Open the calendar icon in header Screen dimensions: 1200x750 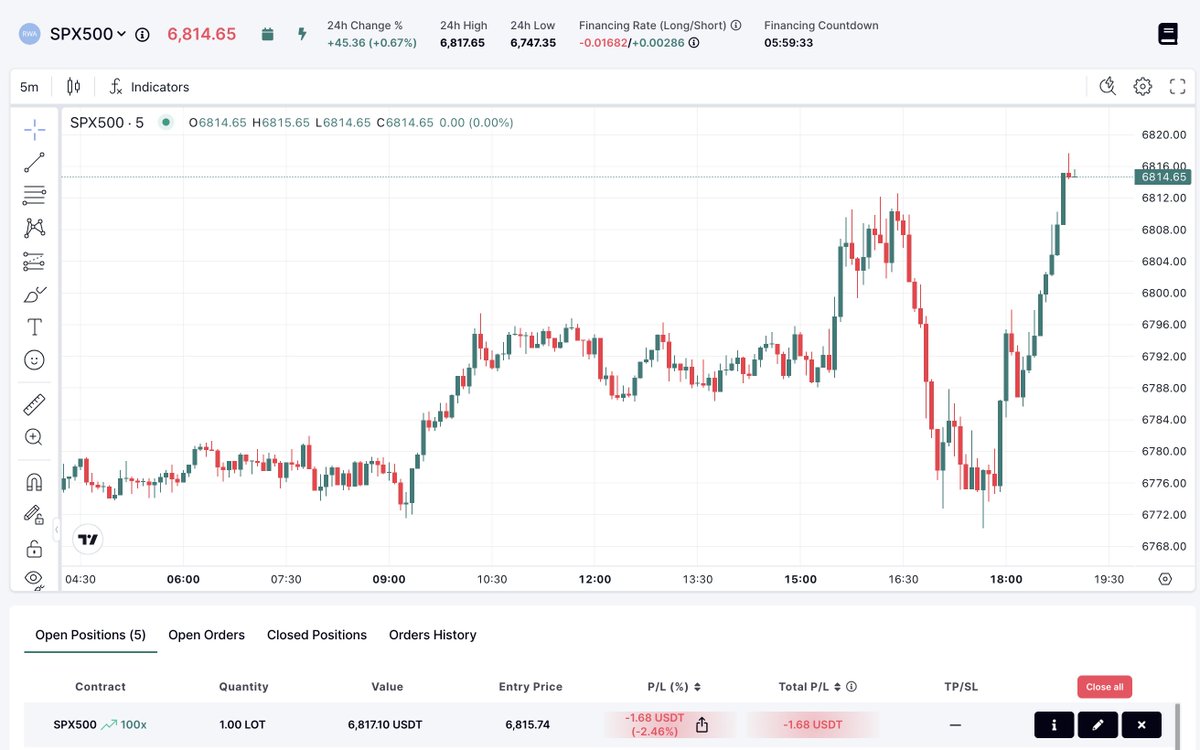pos(267,34)
